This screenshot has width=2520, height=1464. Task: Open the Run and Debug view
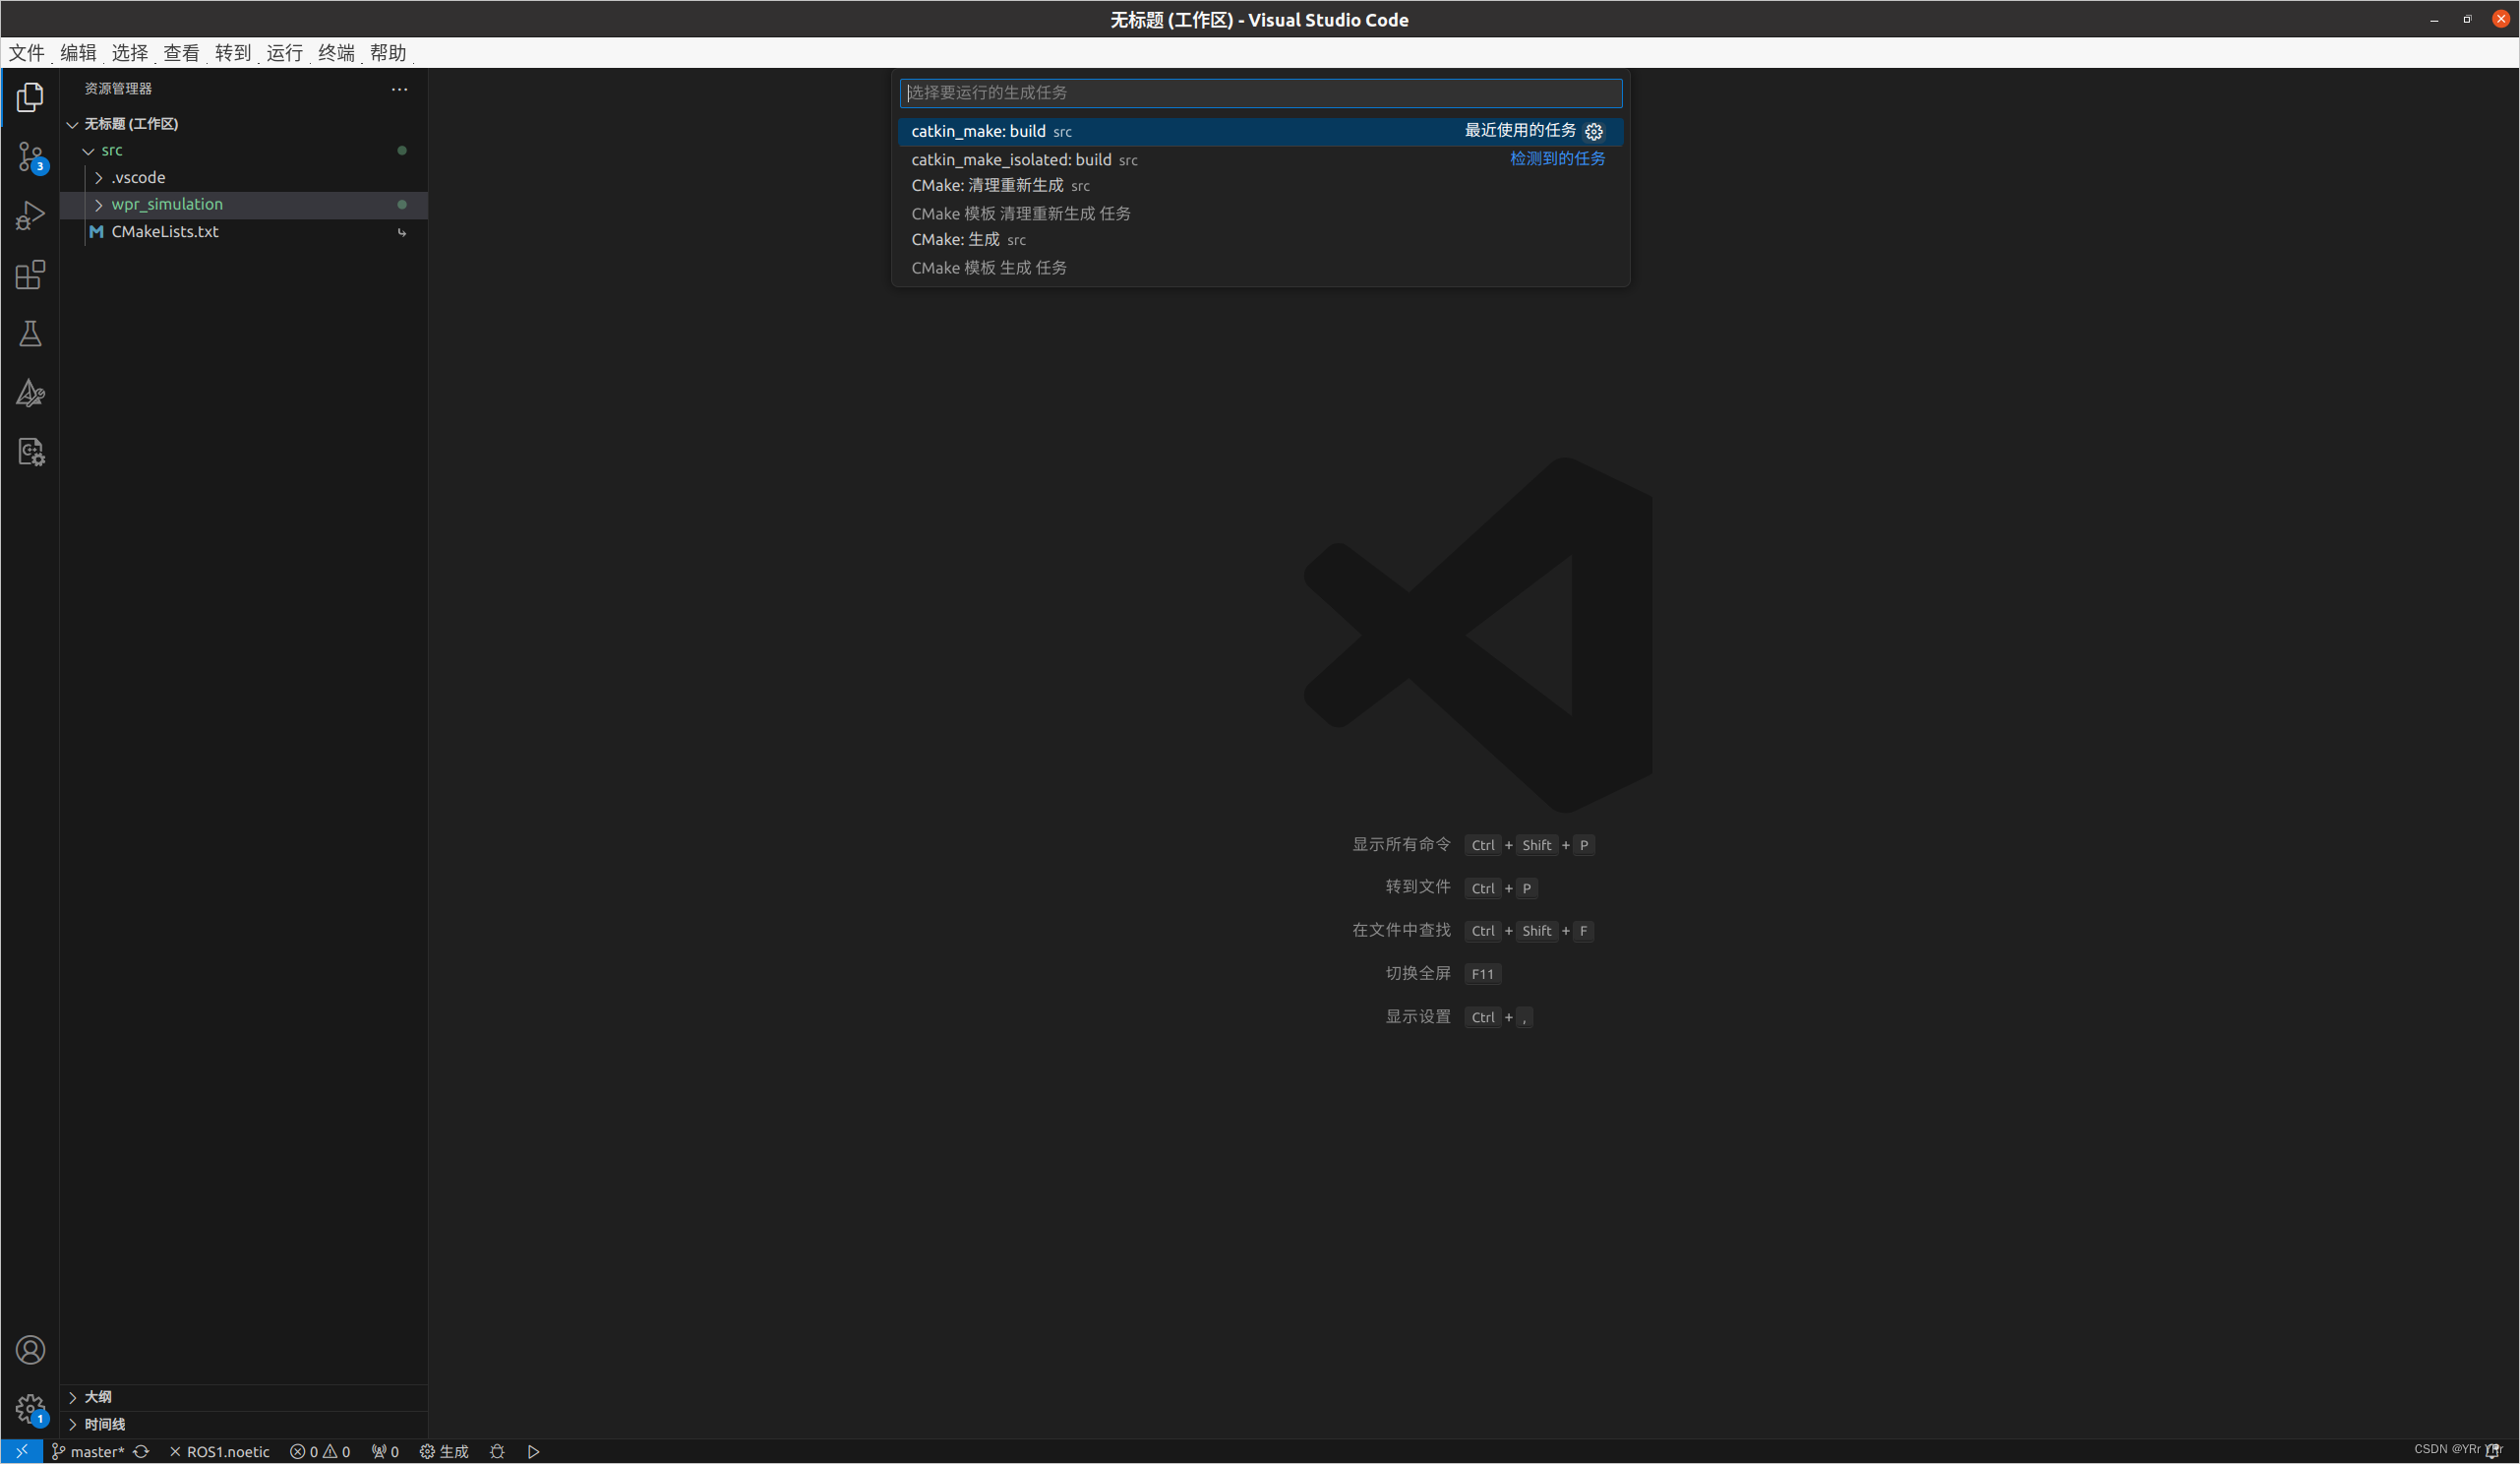click(x=30, y=216)
